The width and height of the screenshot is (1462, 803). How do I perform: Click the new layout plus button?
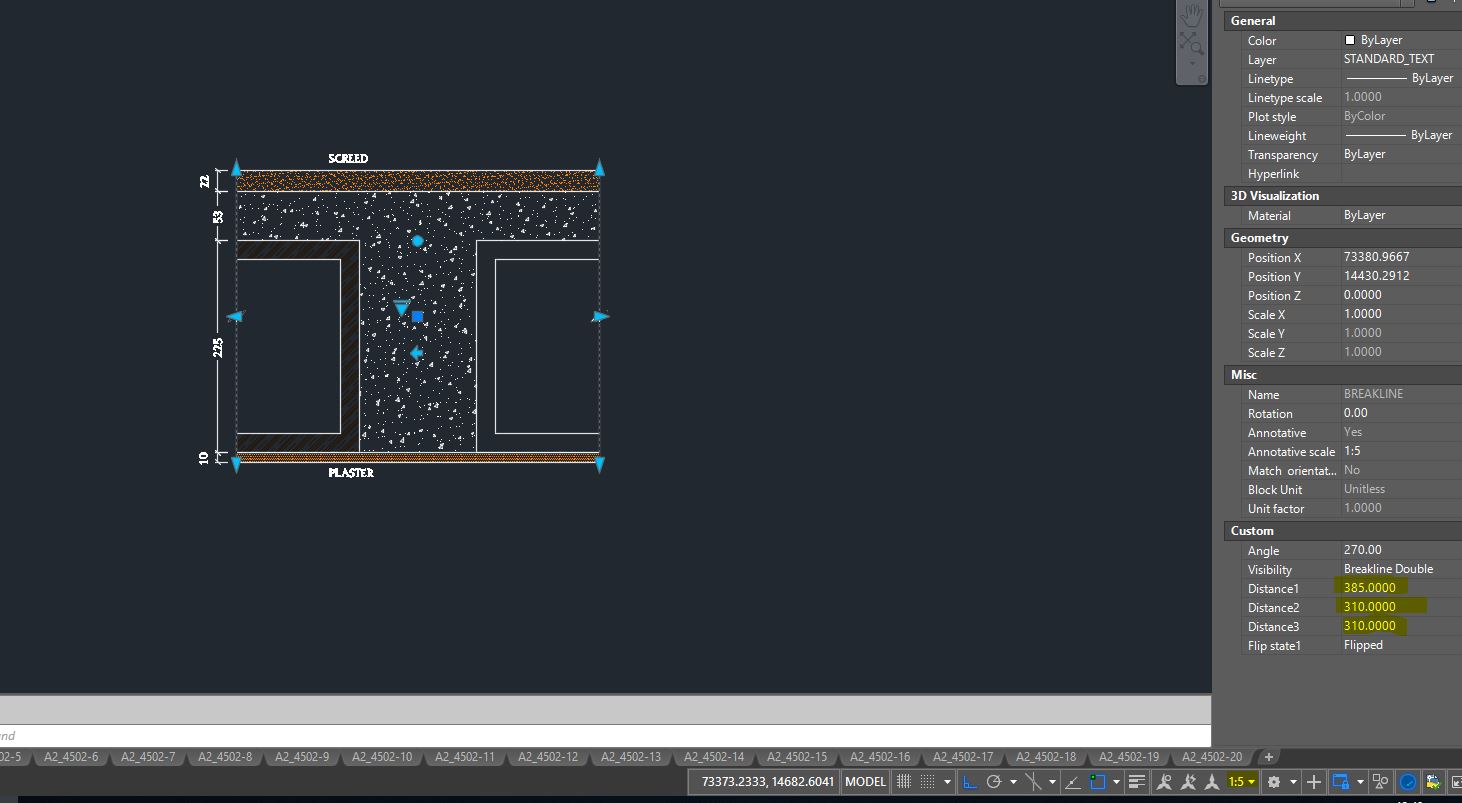click(1268, 757)
